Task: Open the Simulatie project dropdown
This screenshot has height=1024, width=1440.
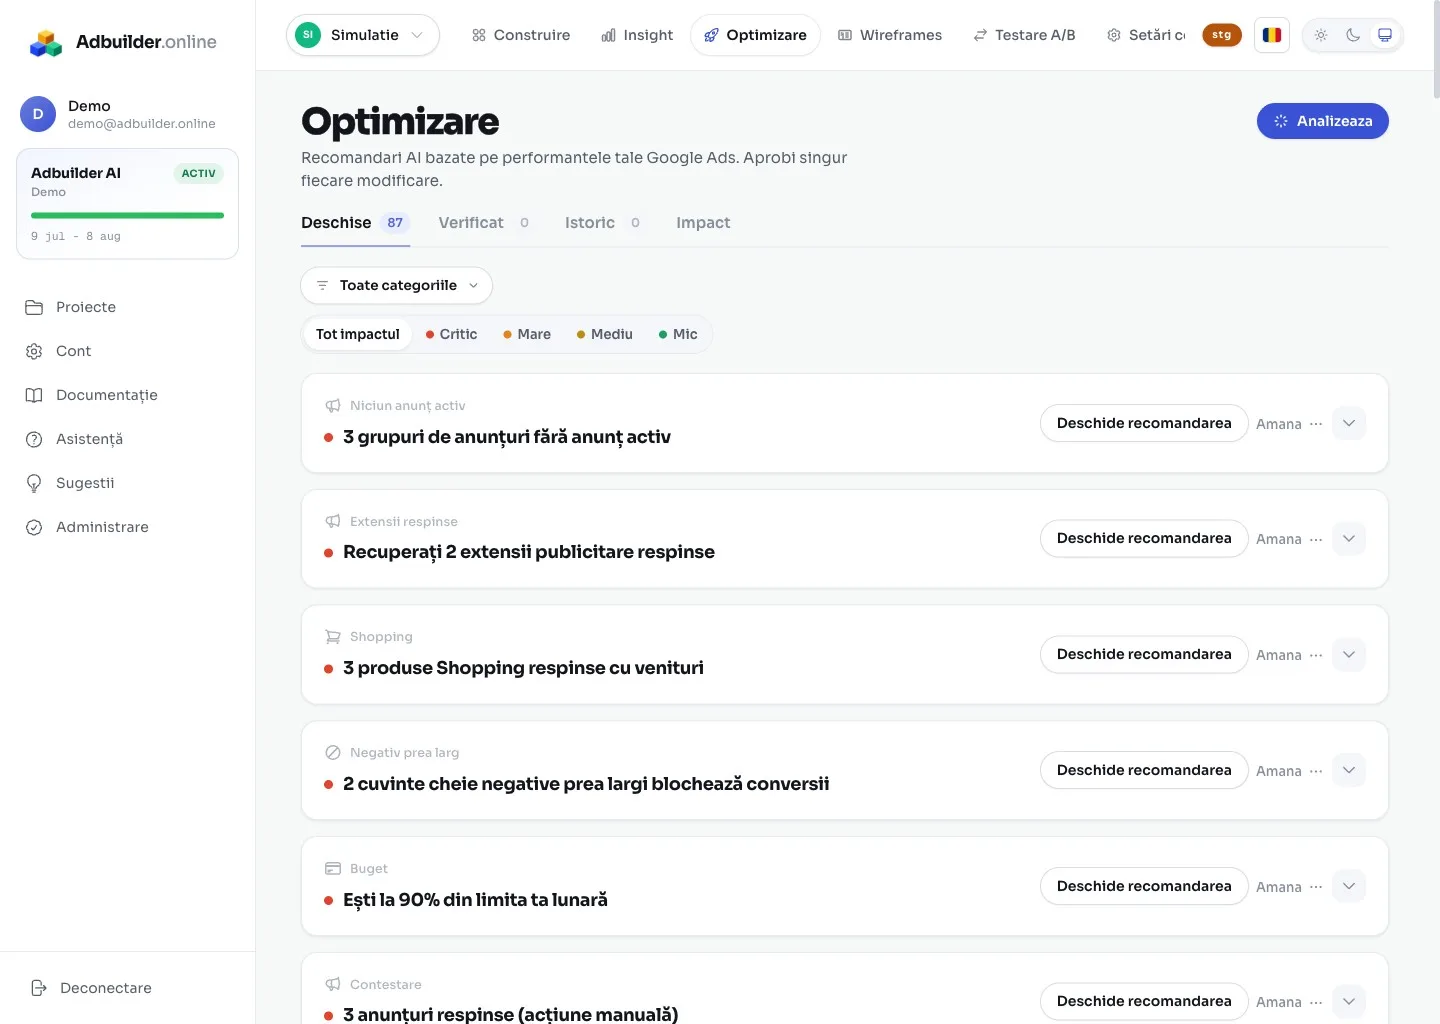Action: click(363, 35)
